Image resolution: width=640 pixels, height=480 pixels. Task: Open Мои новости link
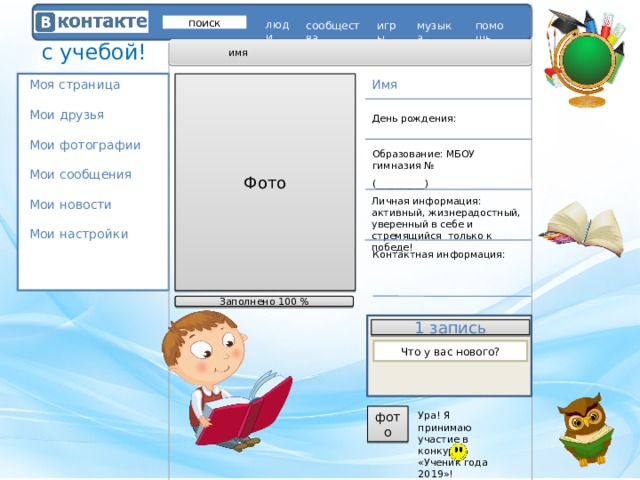(70, 204)
